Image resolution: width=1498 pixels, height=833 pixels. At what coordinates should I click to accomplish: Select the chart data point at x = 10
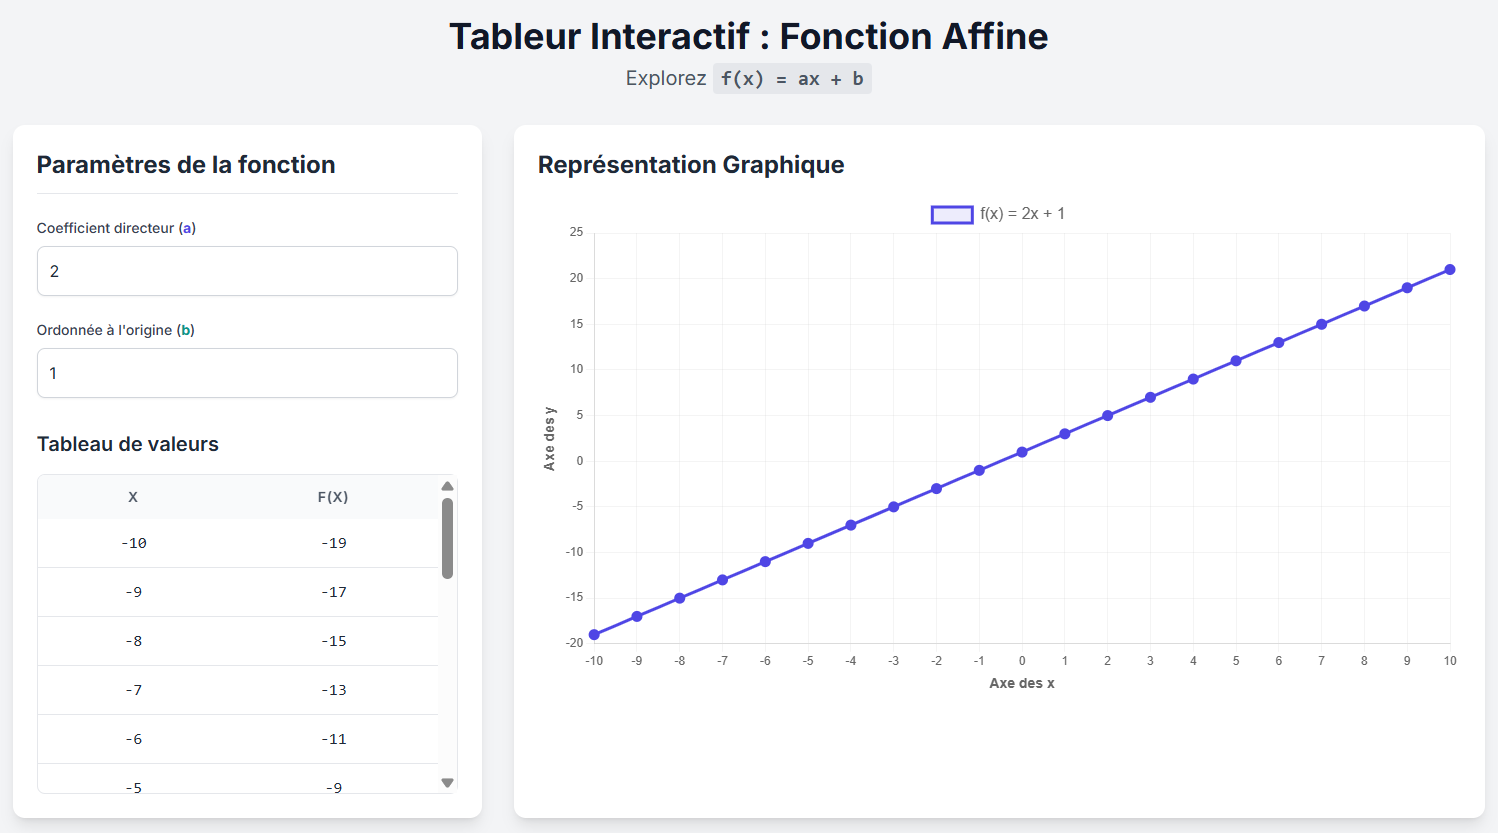1450,270
